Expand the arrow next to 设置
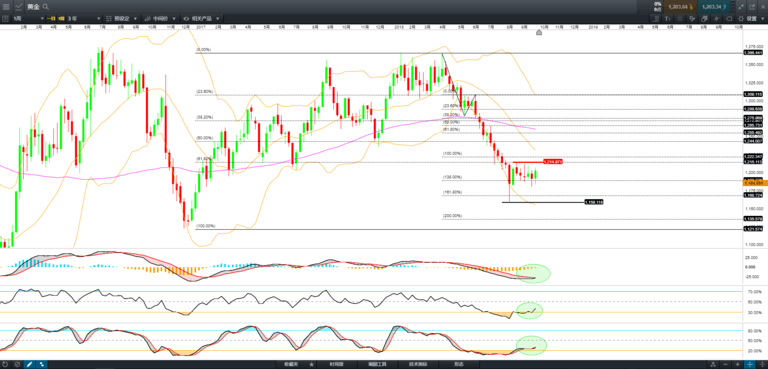Image resolution: width=768 pixels, height=369 pixels. [763, 19]
